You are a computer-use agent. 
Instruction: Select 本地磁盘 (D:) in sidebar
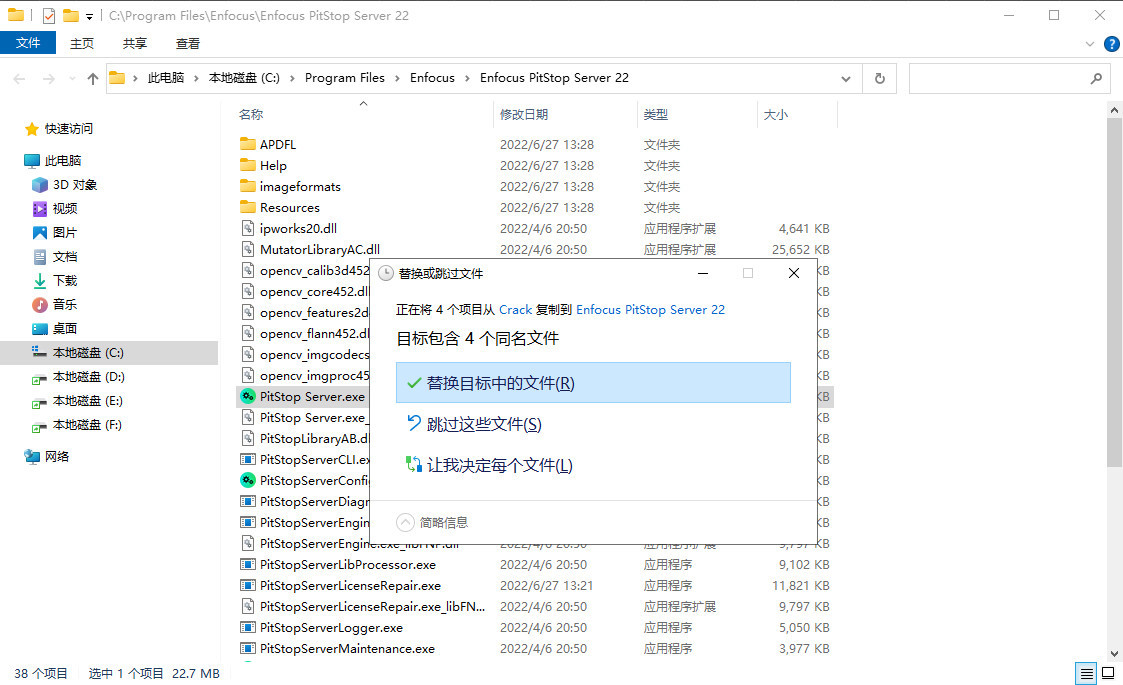click(x=88, y=377)
